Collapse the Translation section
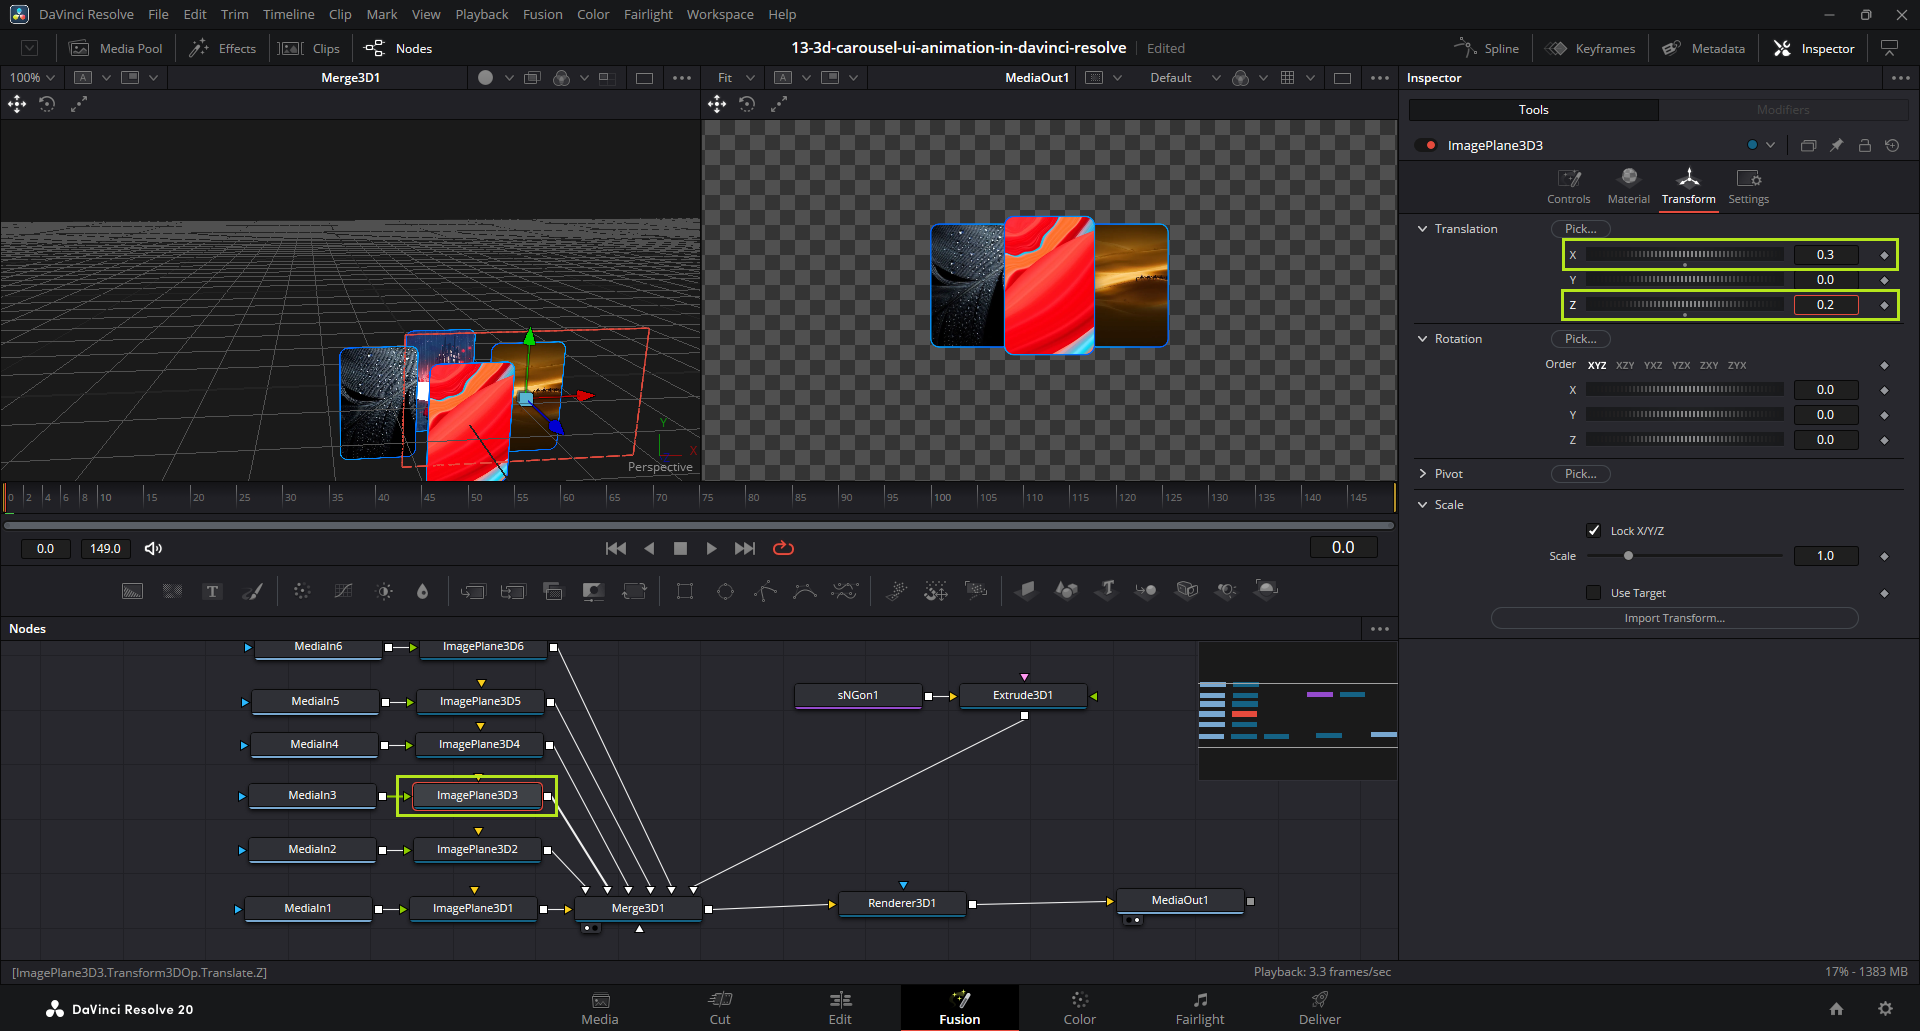This screenshot has width=1920, height=1031. point(1423,229)
